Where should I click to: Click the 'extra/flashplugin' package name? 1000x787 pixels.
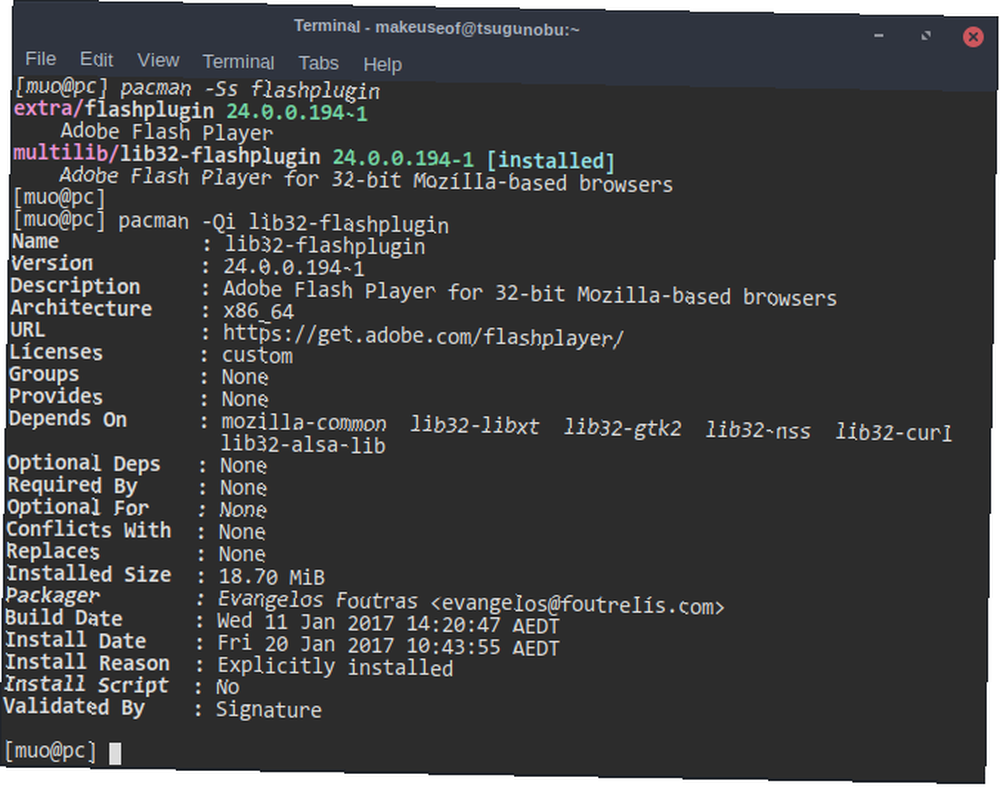click(x=114, y=110)
